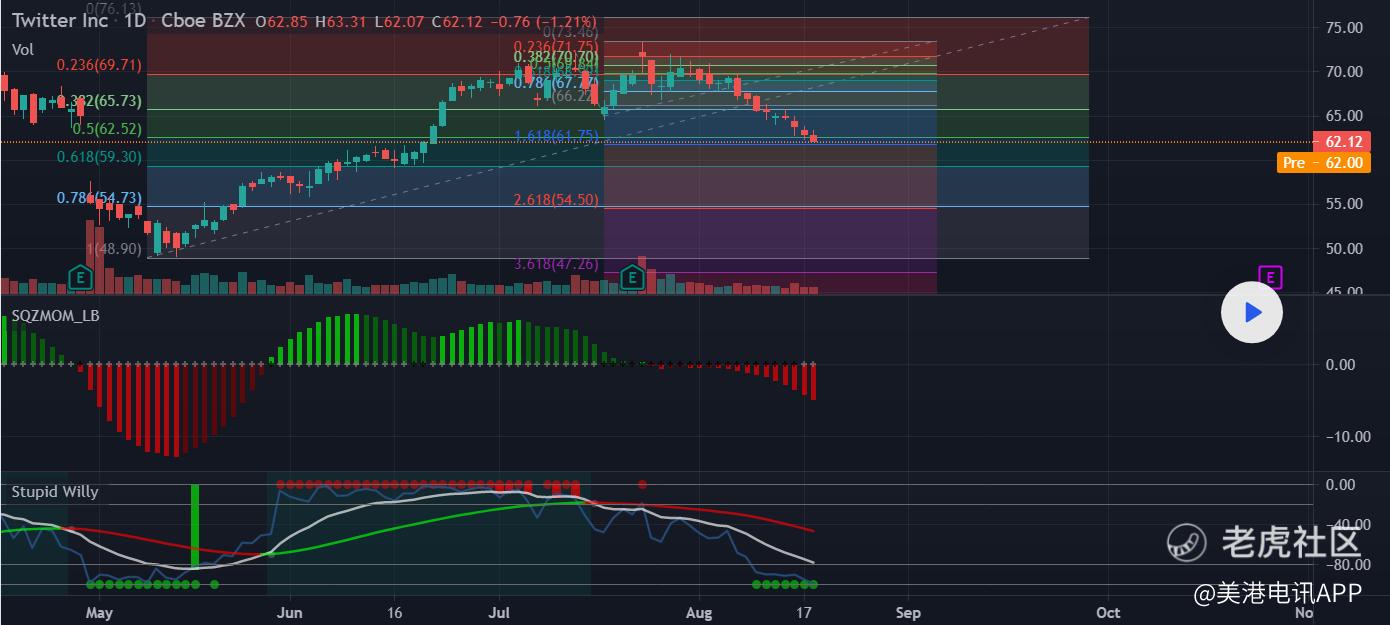Click the 2.618(54.50) extension label
This screenshot has width=1390, height=625.
click(556, 200)
